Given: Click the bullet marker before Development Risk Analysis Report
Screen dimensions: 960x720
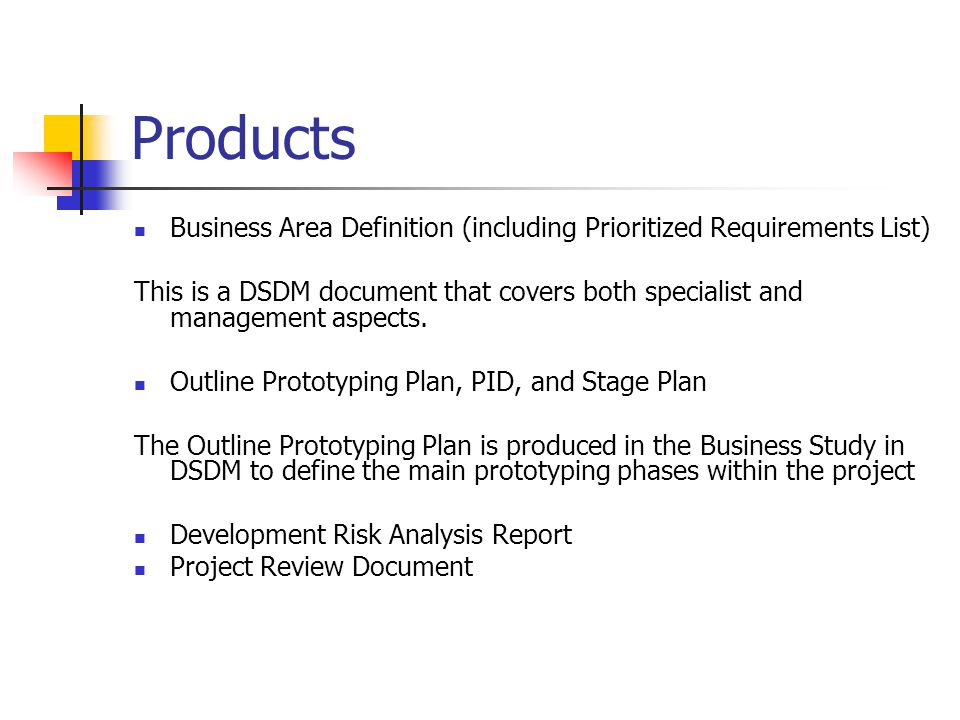Looking at the screenshot, I should [140, 538].
